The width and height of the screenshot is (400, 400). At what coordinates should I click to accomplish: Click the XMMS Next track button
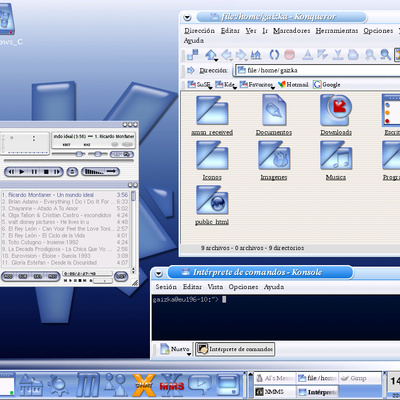click(x=57, y=172)
